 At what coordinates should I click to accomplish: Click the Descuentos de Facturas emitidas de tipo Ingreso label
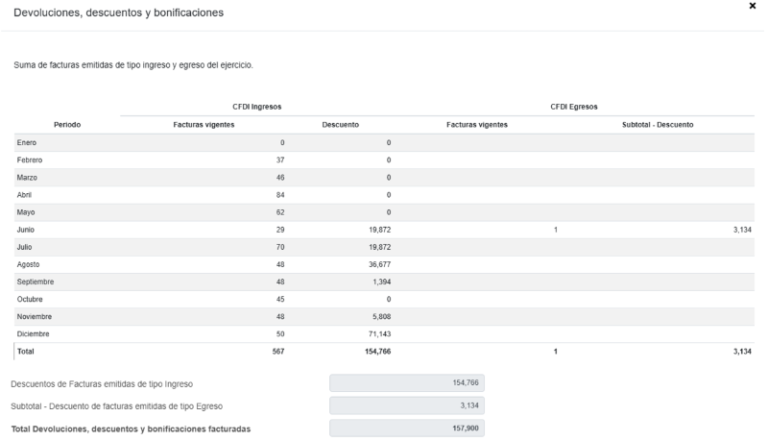102,384
